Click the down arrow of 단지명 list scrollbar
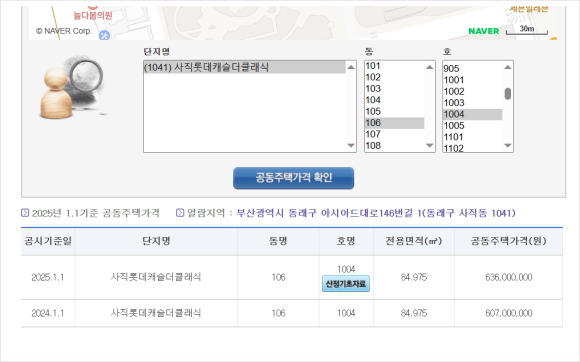Screen dimensions: 580x362 click(351, 146)
